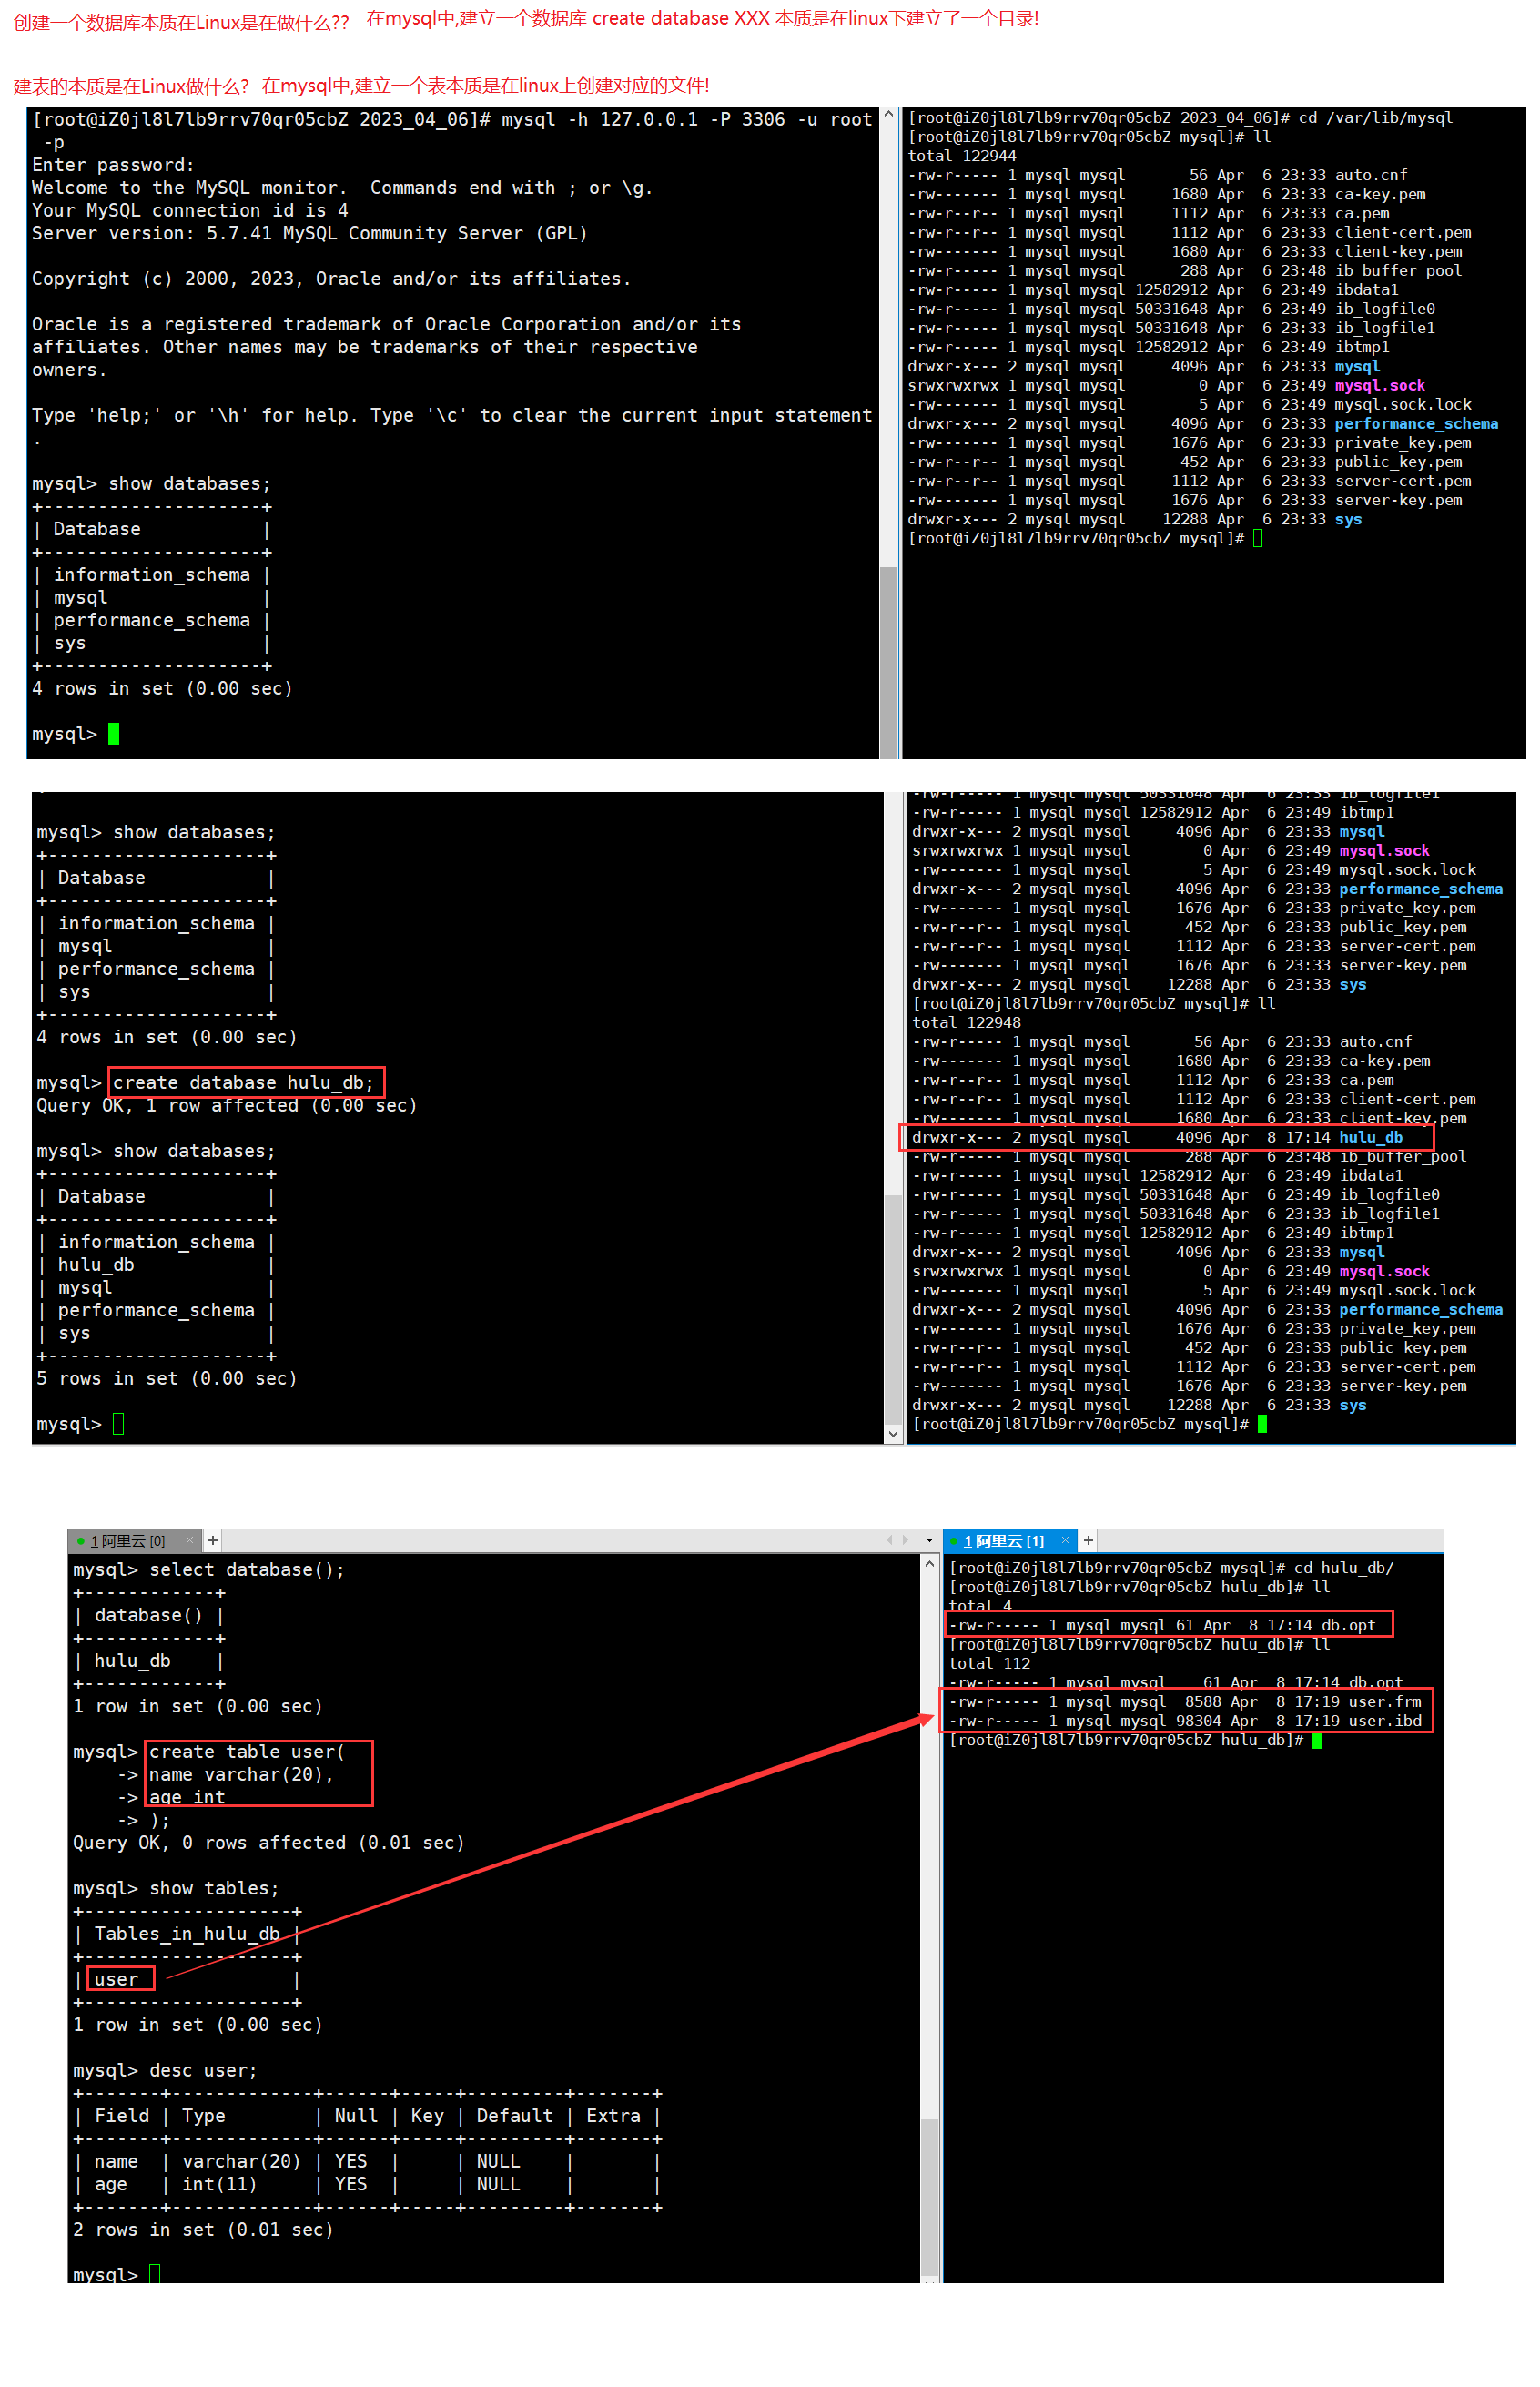Click scrollbar thumb in top-left terminal
Screen dimensions: 1540x2387
[888, 662]
